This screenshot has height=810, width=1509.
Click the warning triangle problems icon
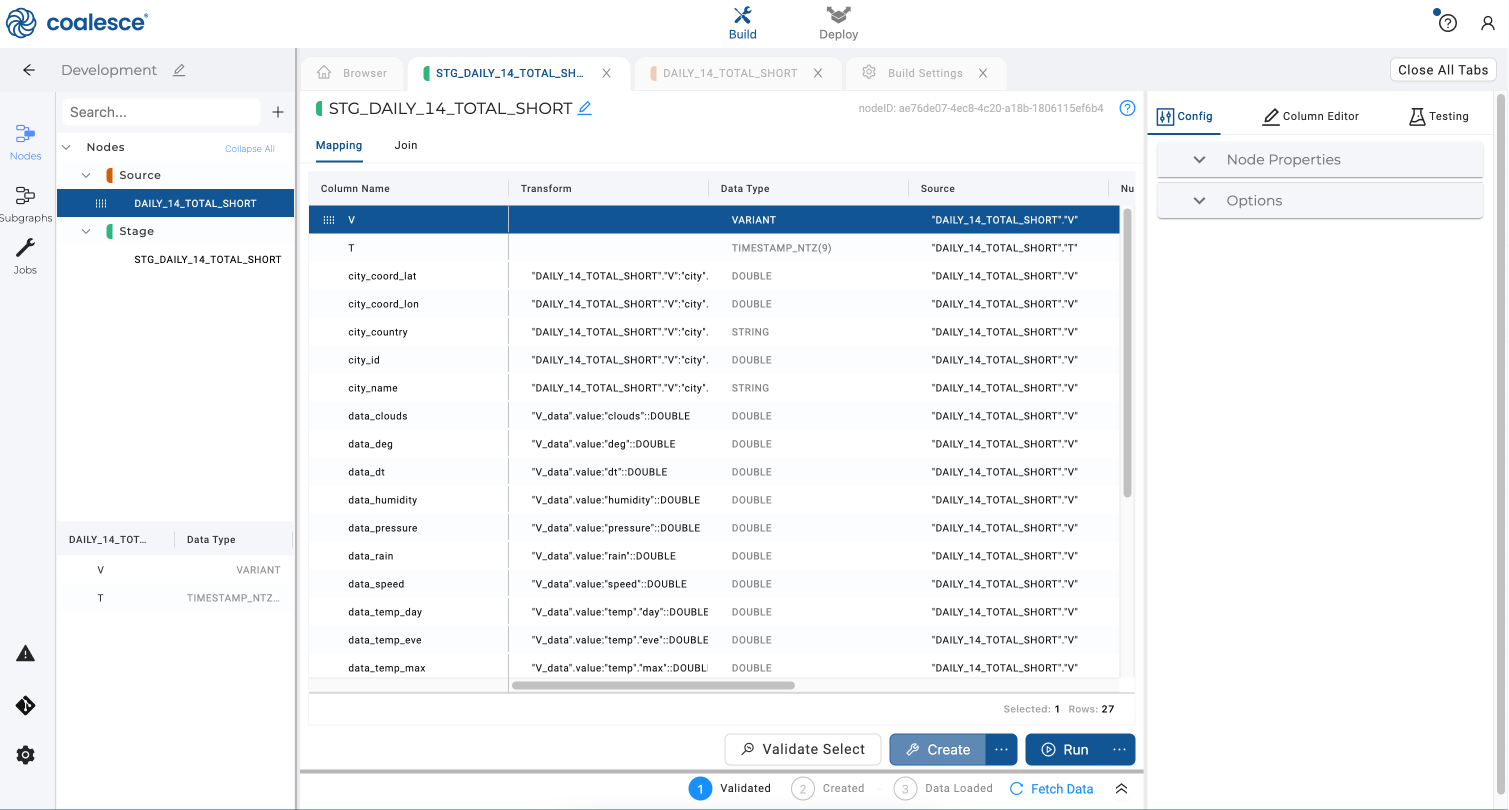pyautogui.click(x=26, y=653)
